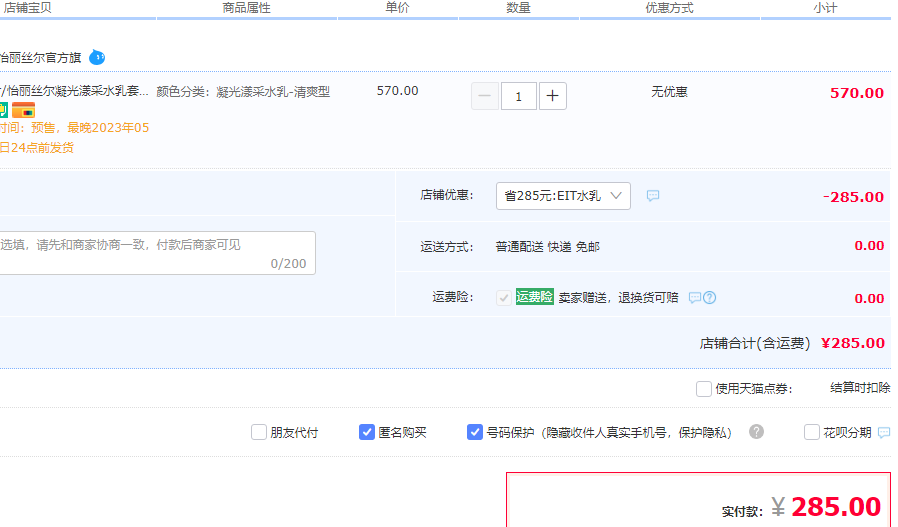
Task: Open the help icon for 号码保护
Action: coord(757,431)
